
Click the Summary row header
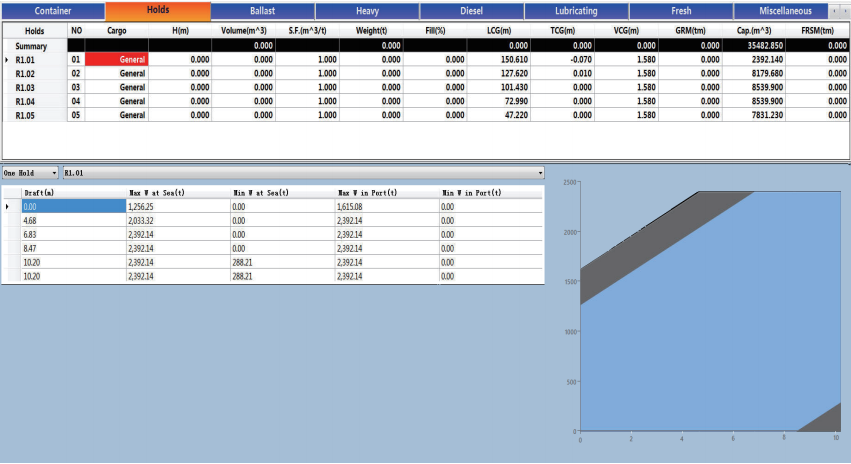pos(34,45)
